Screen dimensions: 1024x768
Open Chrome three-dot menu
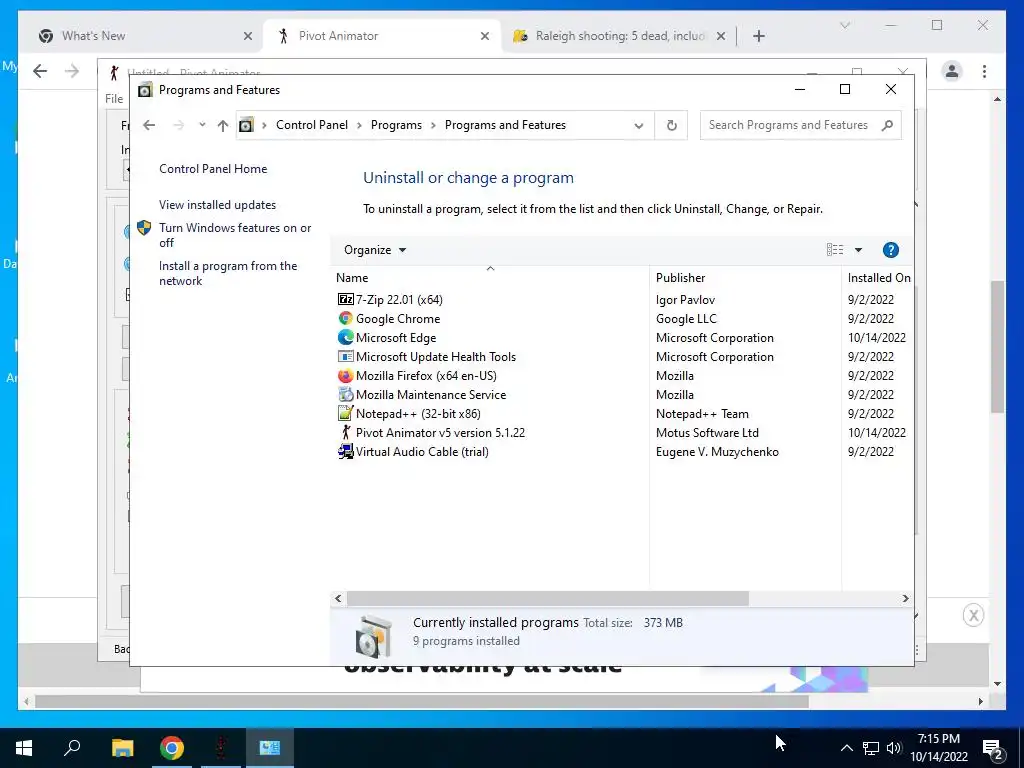coord(984,71)
